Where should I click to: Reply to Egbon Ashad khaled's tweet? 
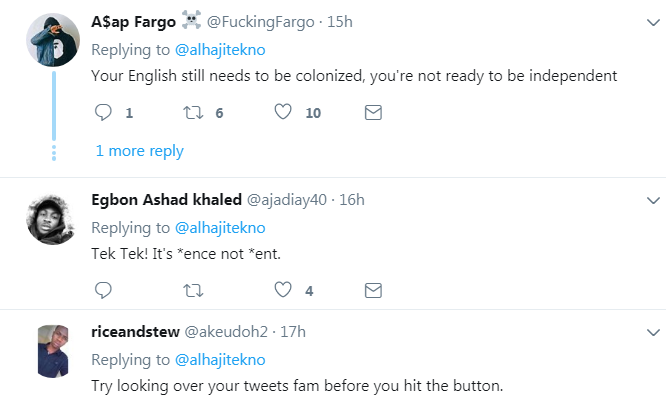click(x=103, y=291)
